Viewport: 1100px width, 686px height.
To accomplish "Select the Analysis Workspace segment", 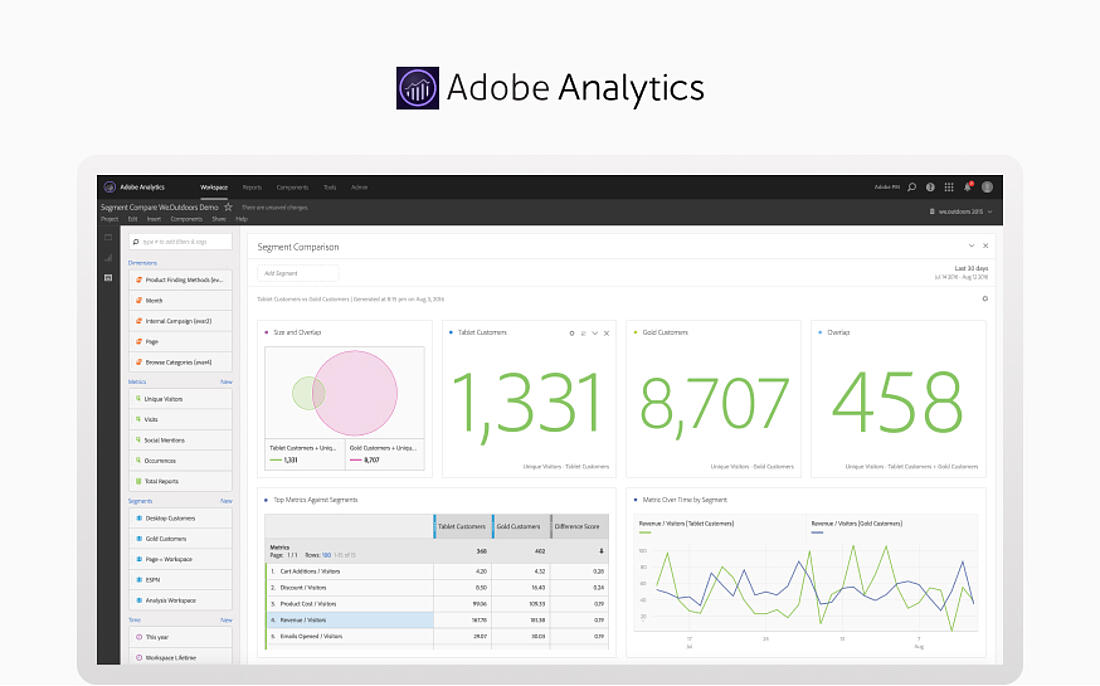I will [x=180, y=601].
